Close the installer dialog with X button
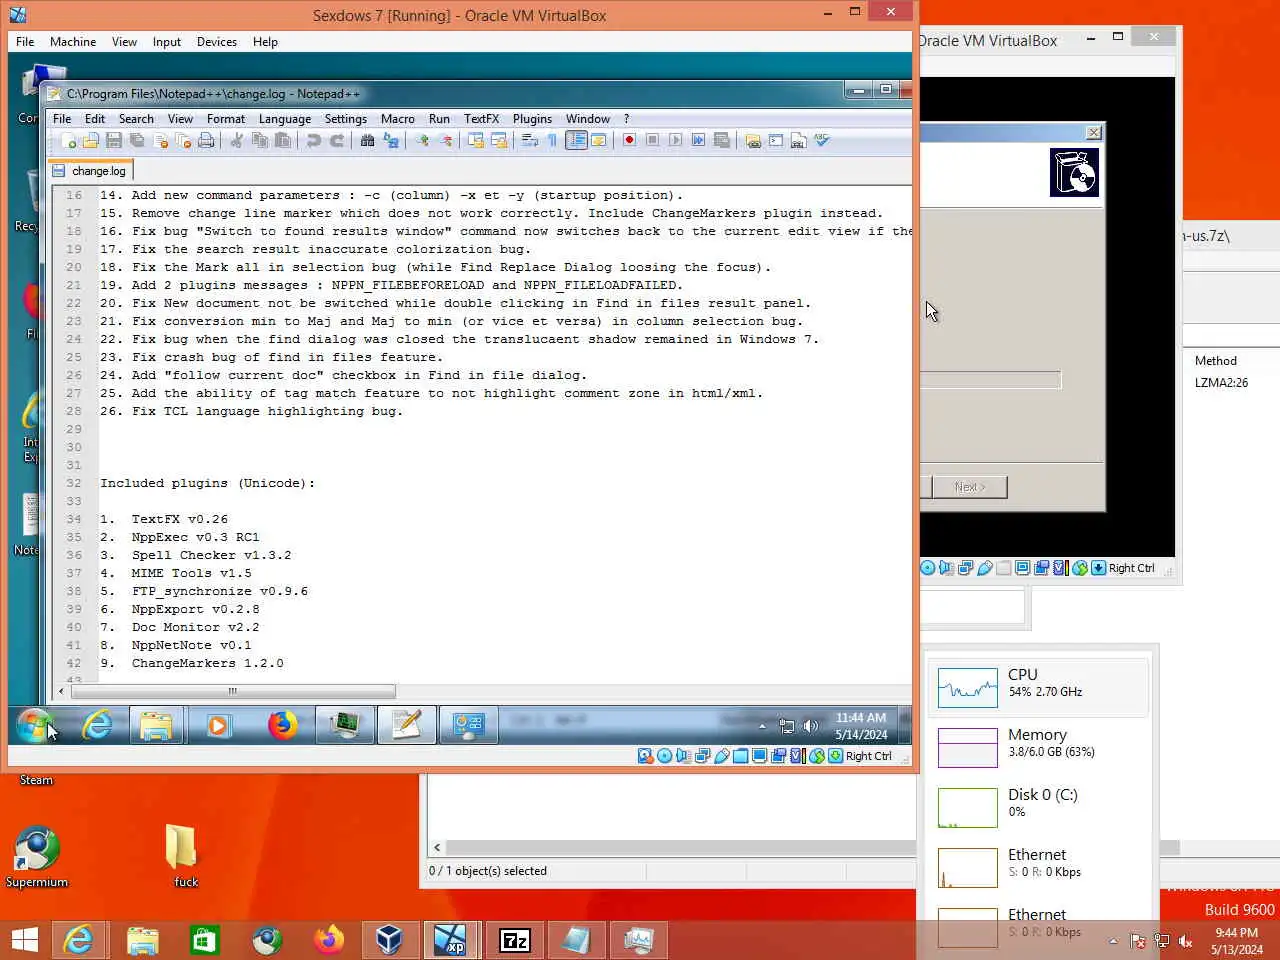The height and width of the screenshot is (960, 1280). click(1094, 132)
